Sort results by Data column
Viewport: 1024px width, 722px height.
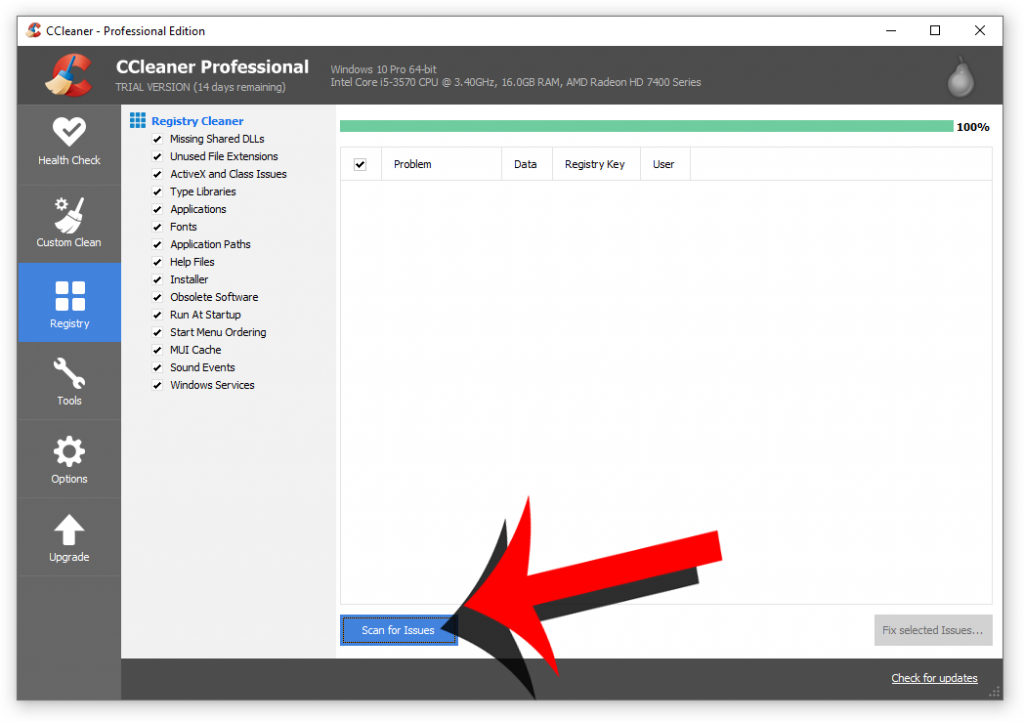click(x=526, y=165)
